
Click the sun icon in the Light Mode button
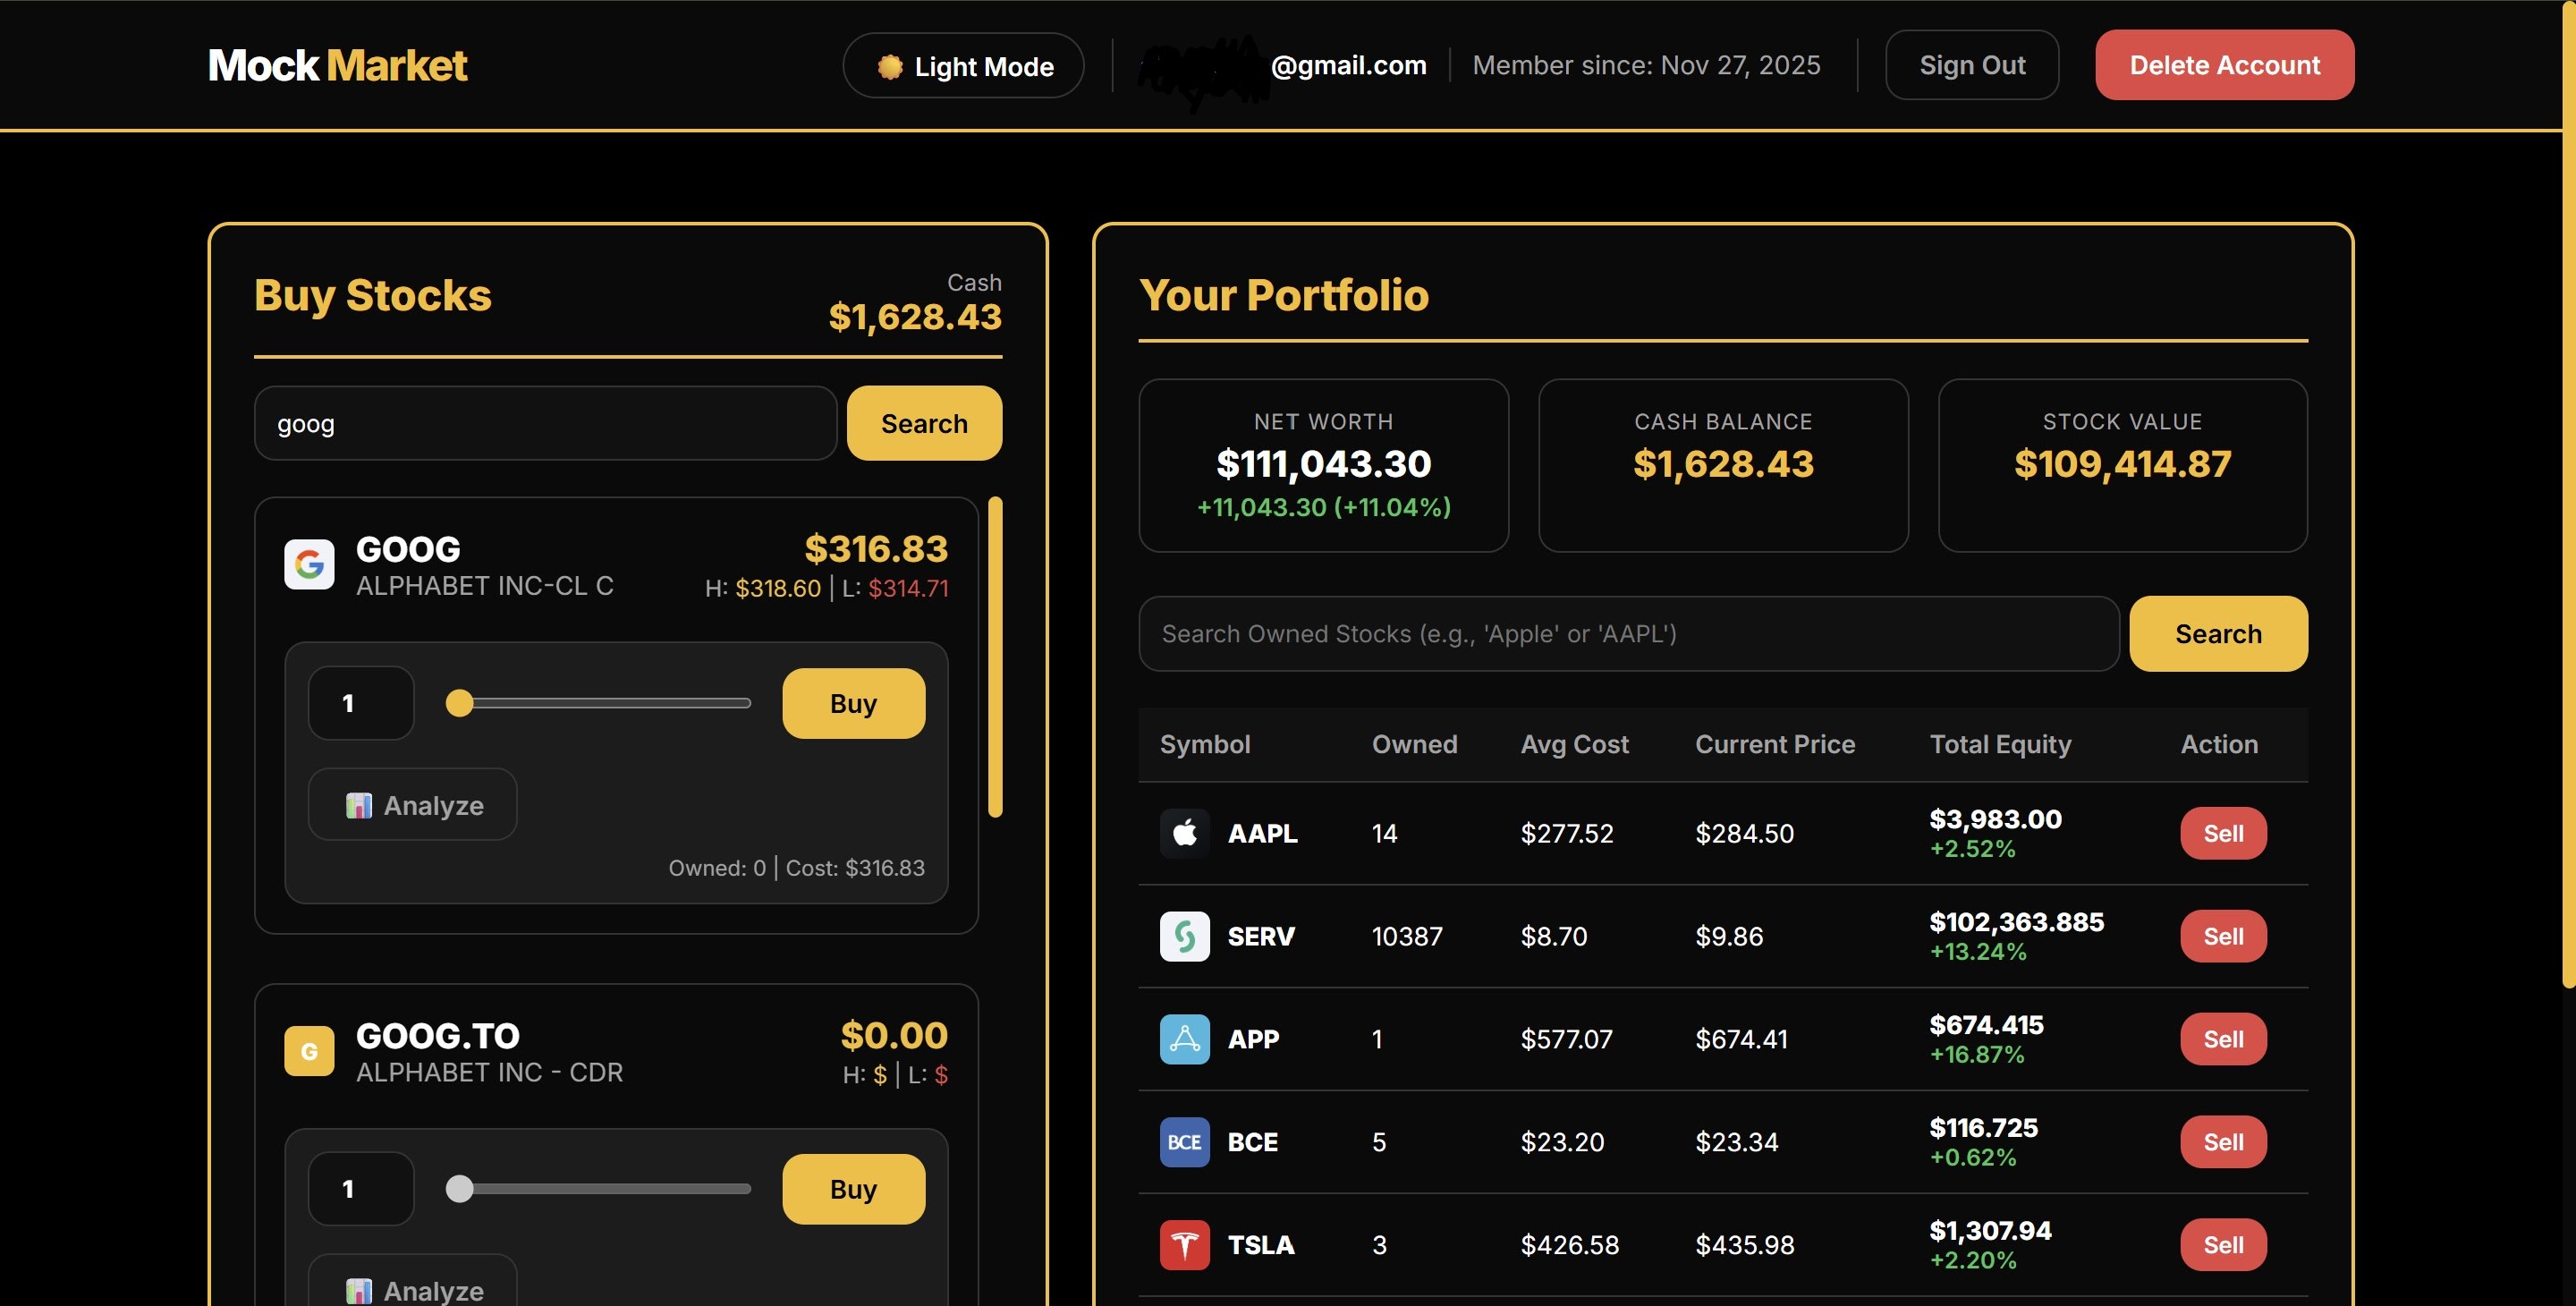[891, 65]
